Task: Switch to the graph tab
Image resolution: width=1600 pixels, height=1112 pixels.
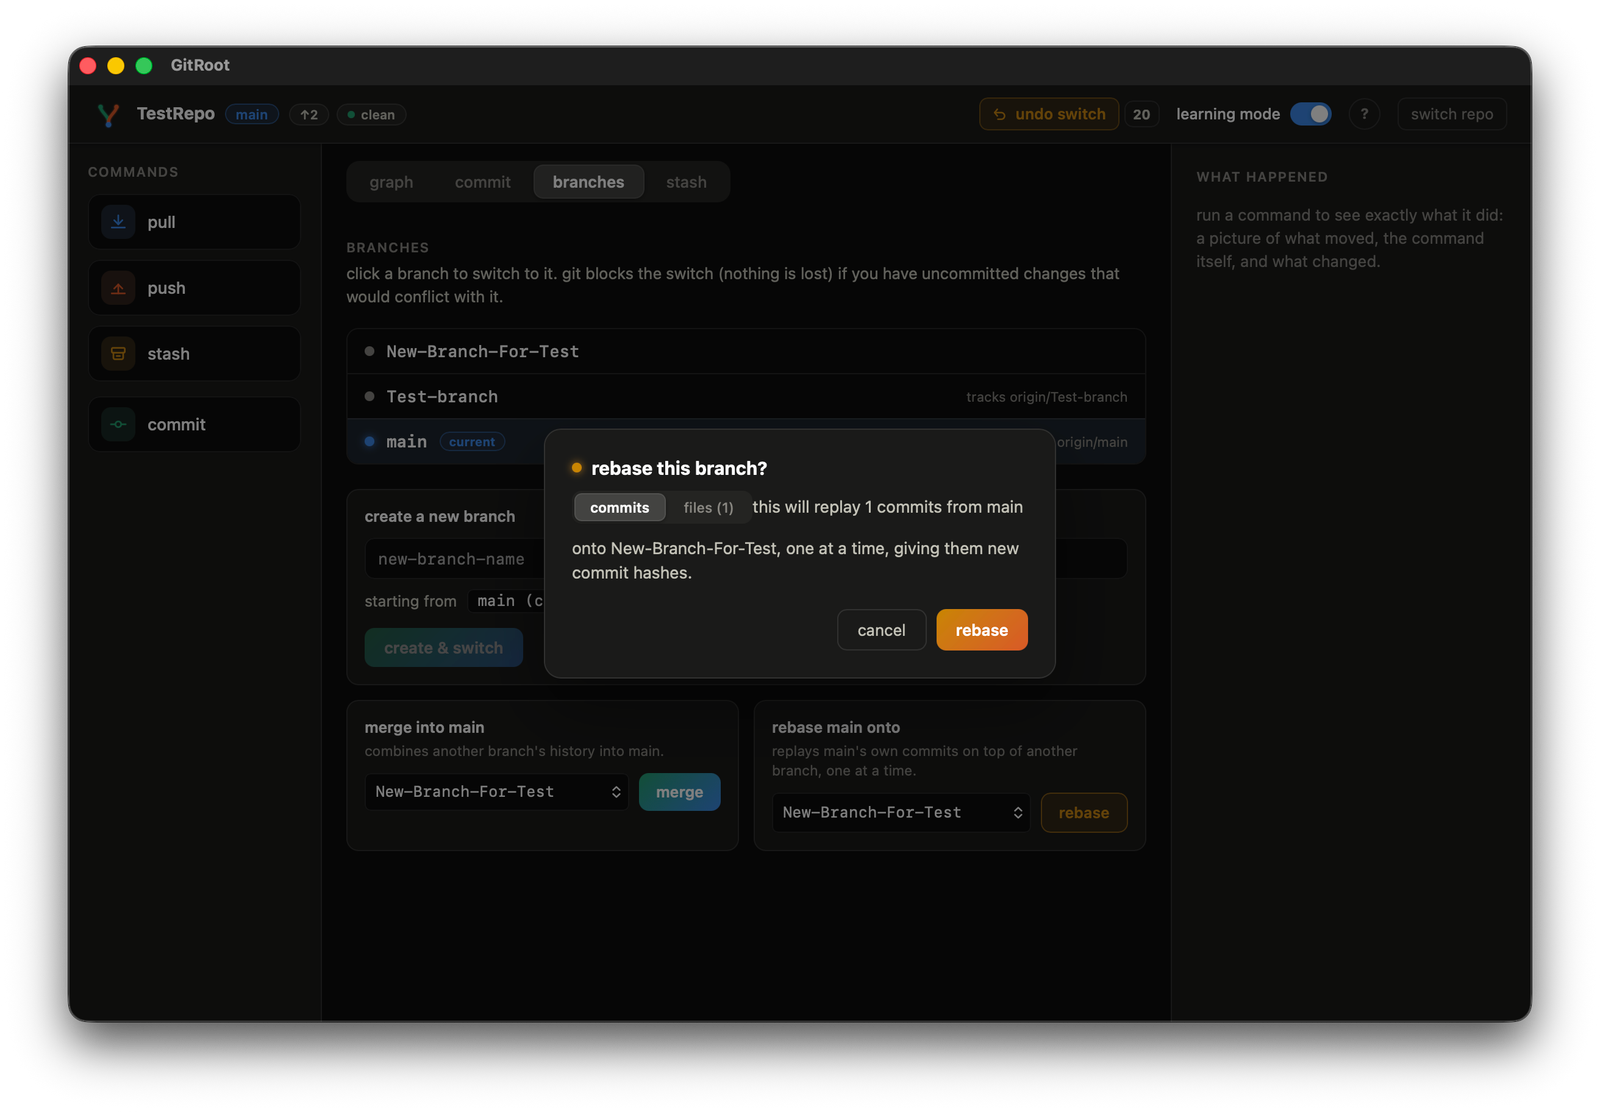Action: [391, 182]
